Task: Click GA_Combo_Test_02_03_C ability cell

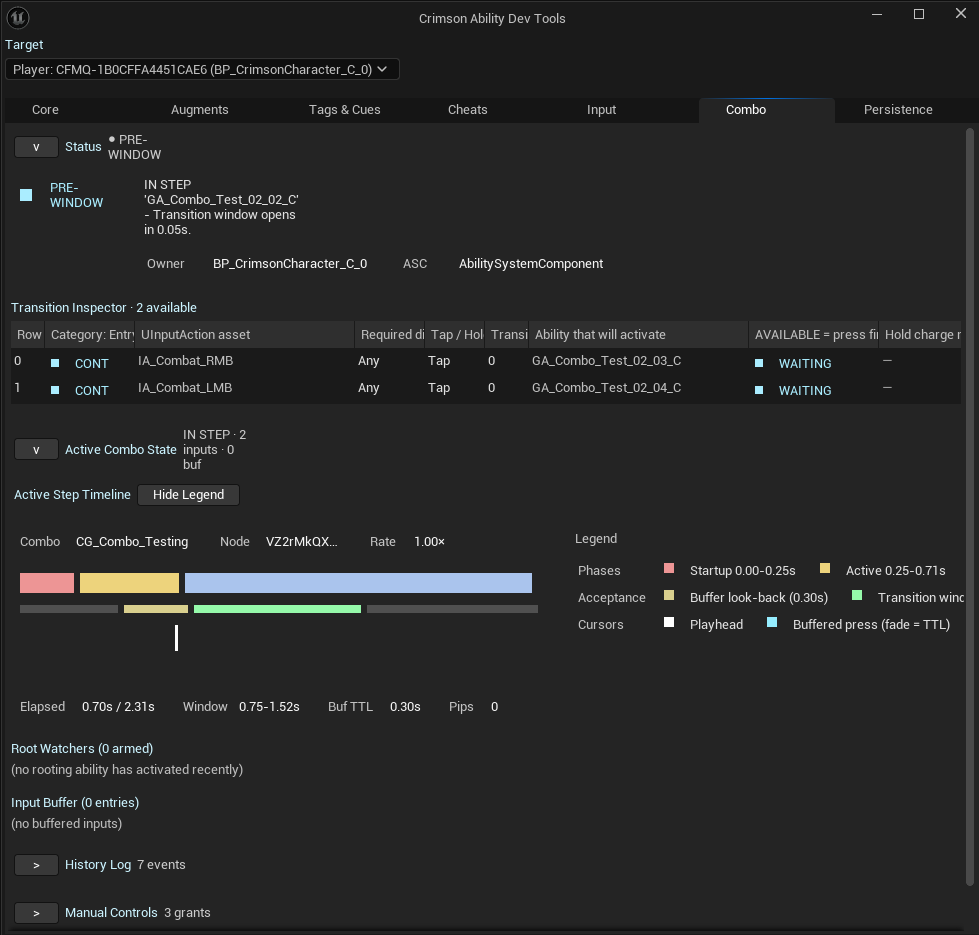Action: [x=606, y=361]
